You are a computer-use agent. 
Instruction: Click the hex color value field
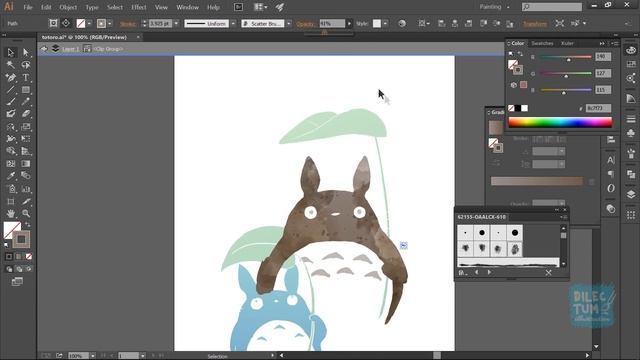click(x=598, y=108)
